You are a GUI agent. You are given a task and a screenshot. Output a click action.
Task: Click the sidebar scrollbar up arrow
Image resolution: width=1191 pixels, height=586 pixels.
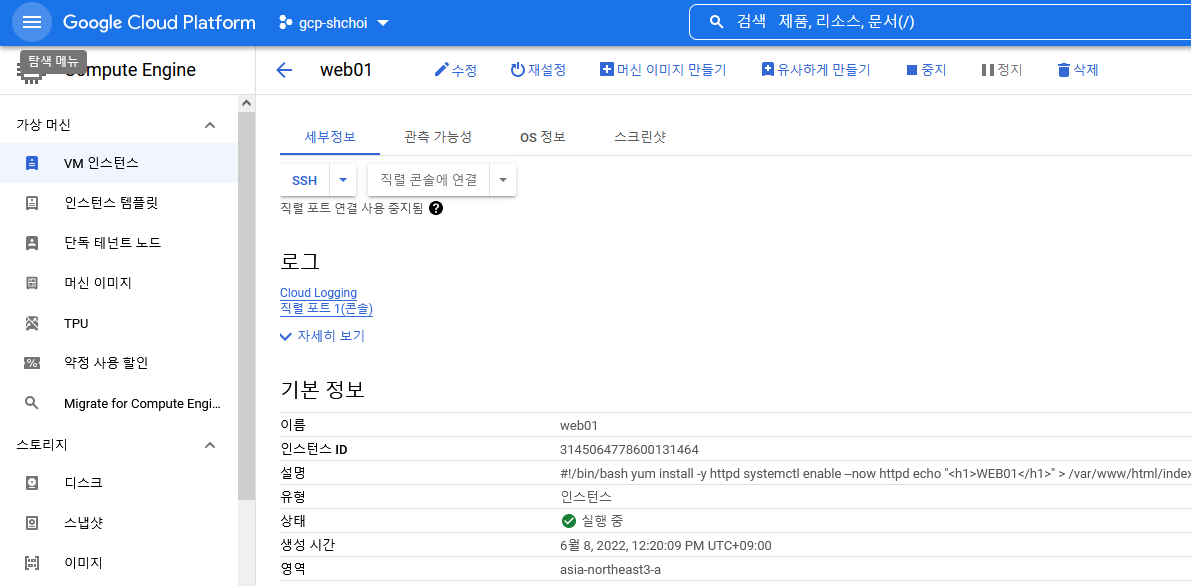[246, 103]
